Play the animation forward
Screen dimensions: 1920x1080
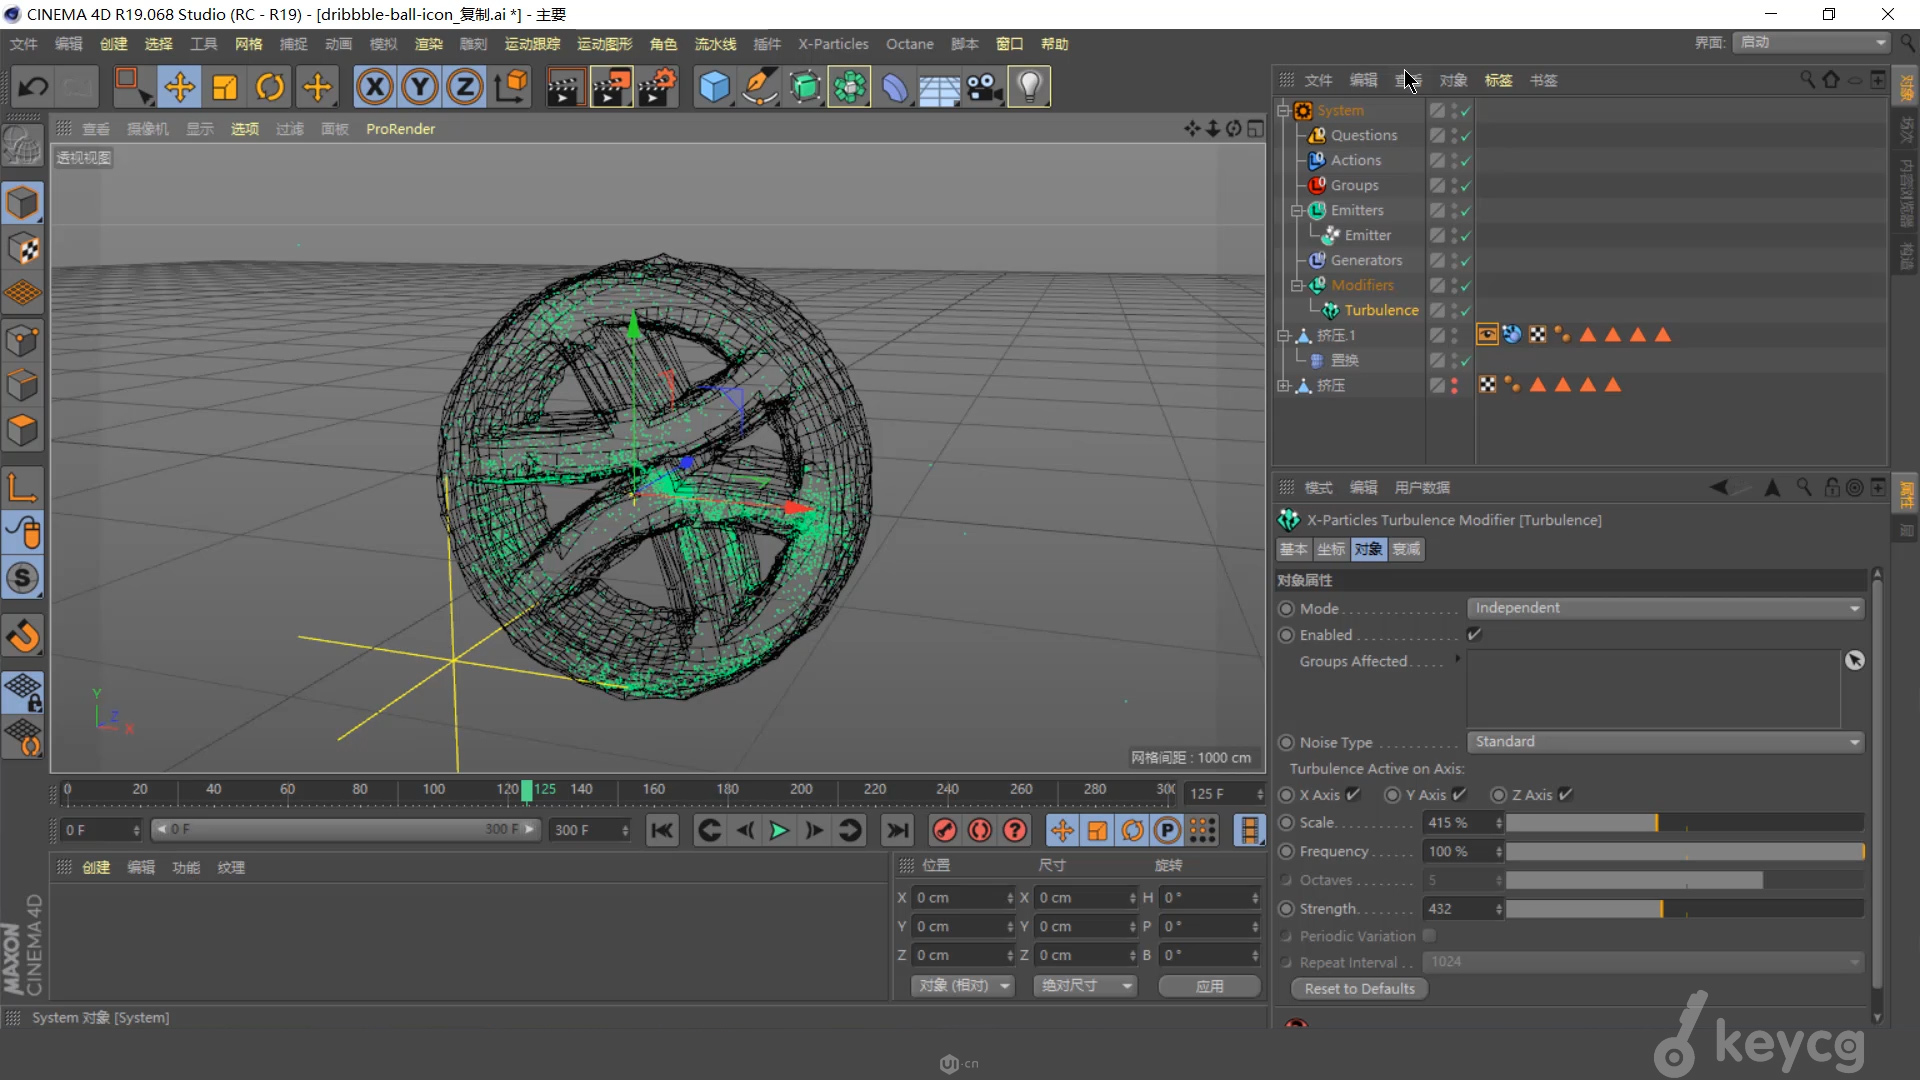point(778,830)
